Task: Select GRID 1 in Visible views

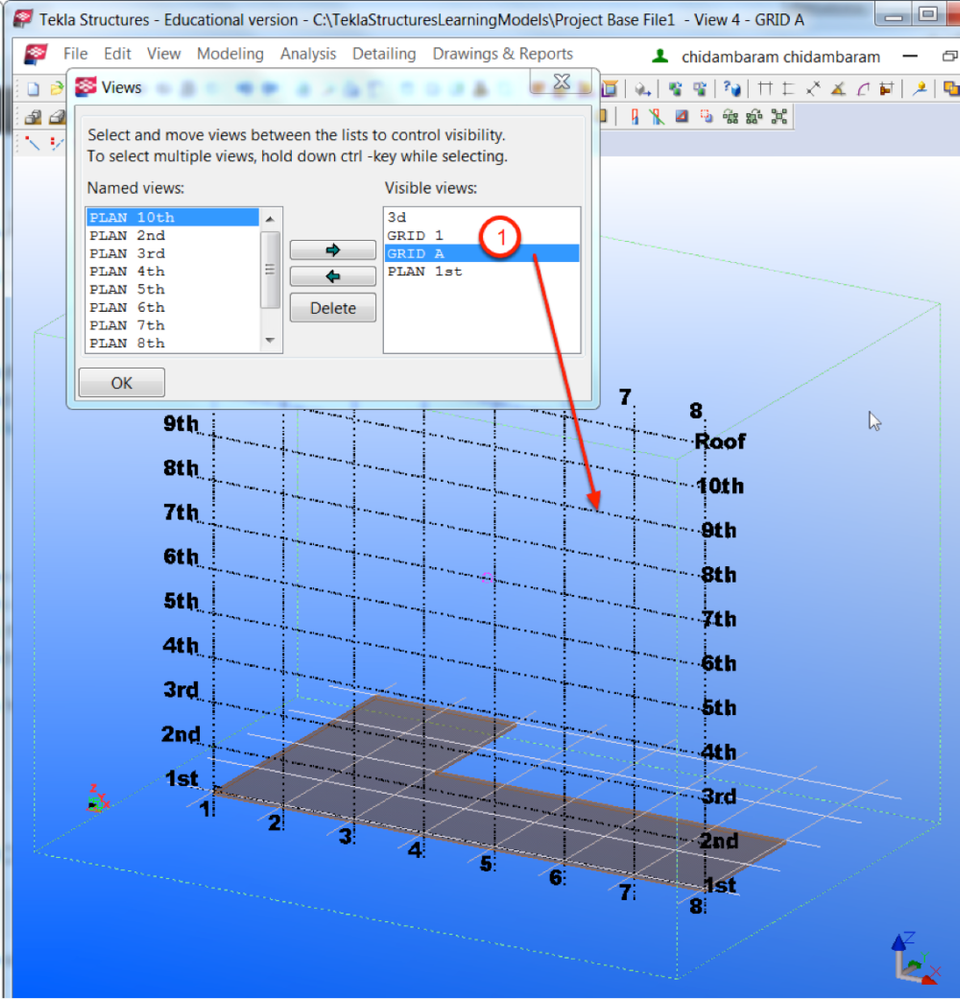Action: click(414, 236)
